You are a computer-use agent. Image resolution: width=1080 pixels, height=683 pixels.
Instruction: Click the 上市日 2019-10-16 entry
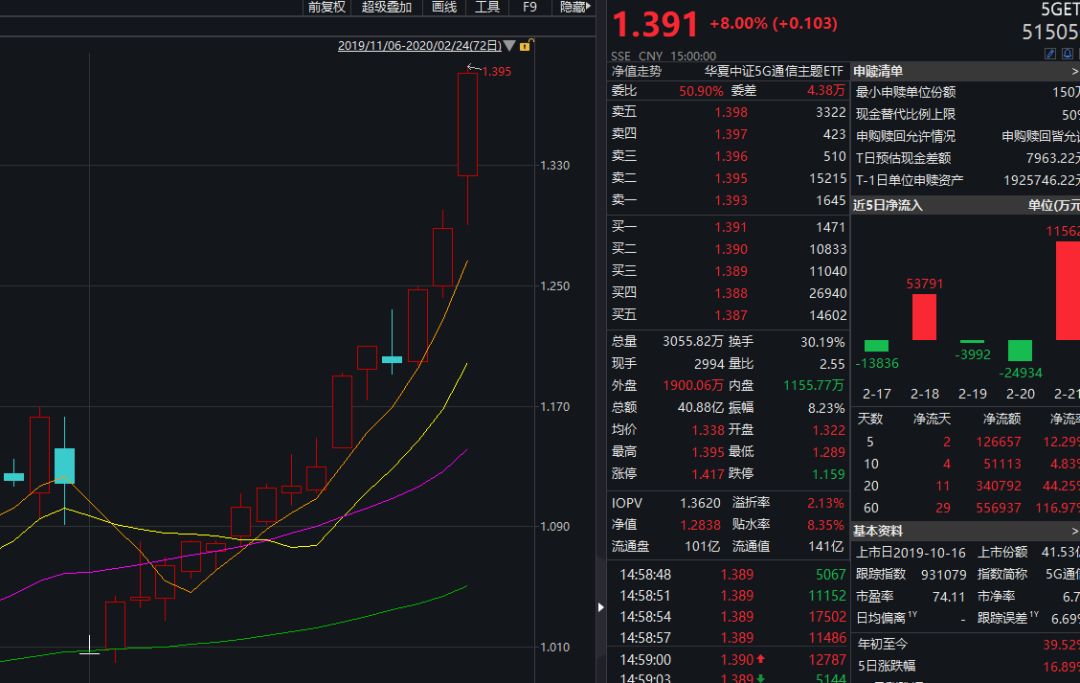point(911,552)
